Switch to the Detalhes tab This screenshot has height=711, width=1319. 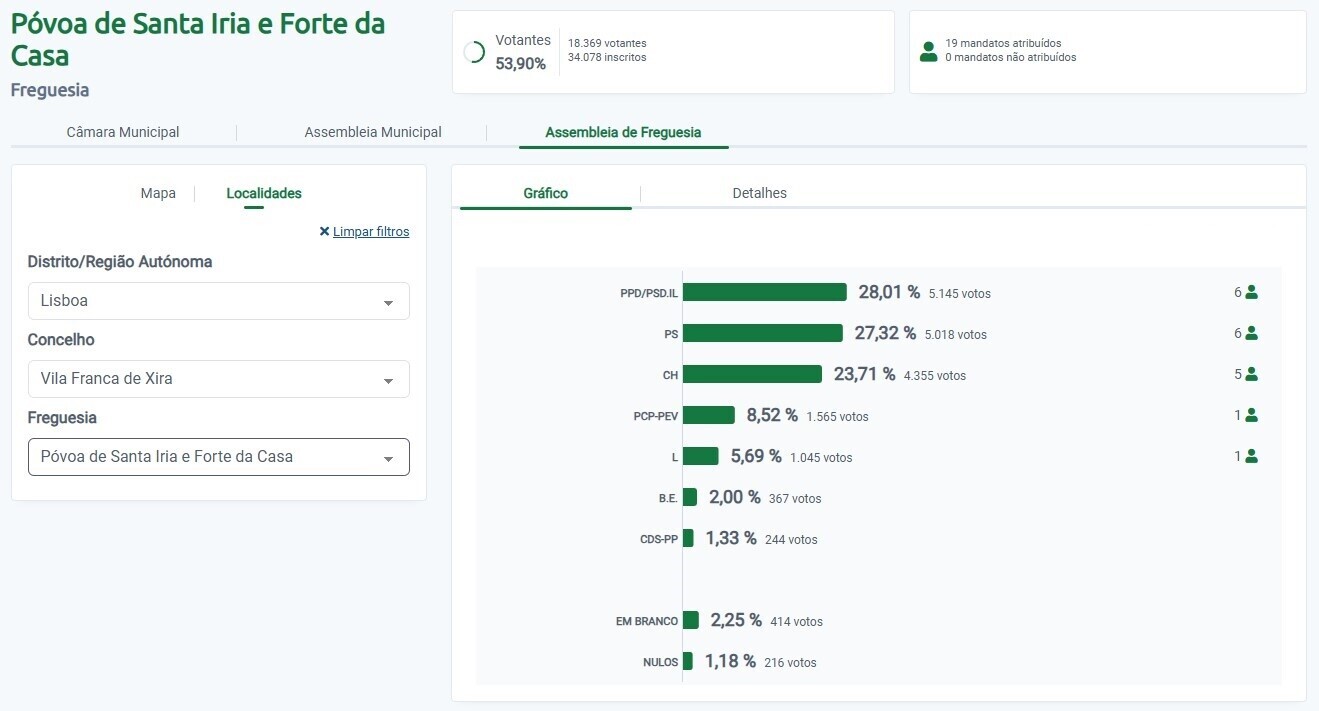click(x=759, y=193)
